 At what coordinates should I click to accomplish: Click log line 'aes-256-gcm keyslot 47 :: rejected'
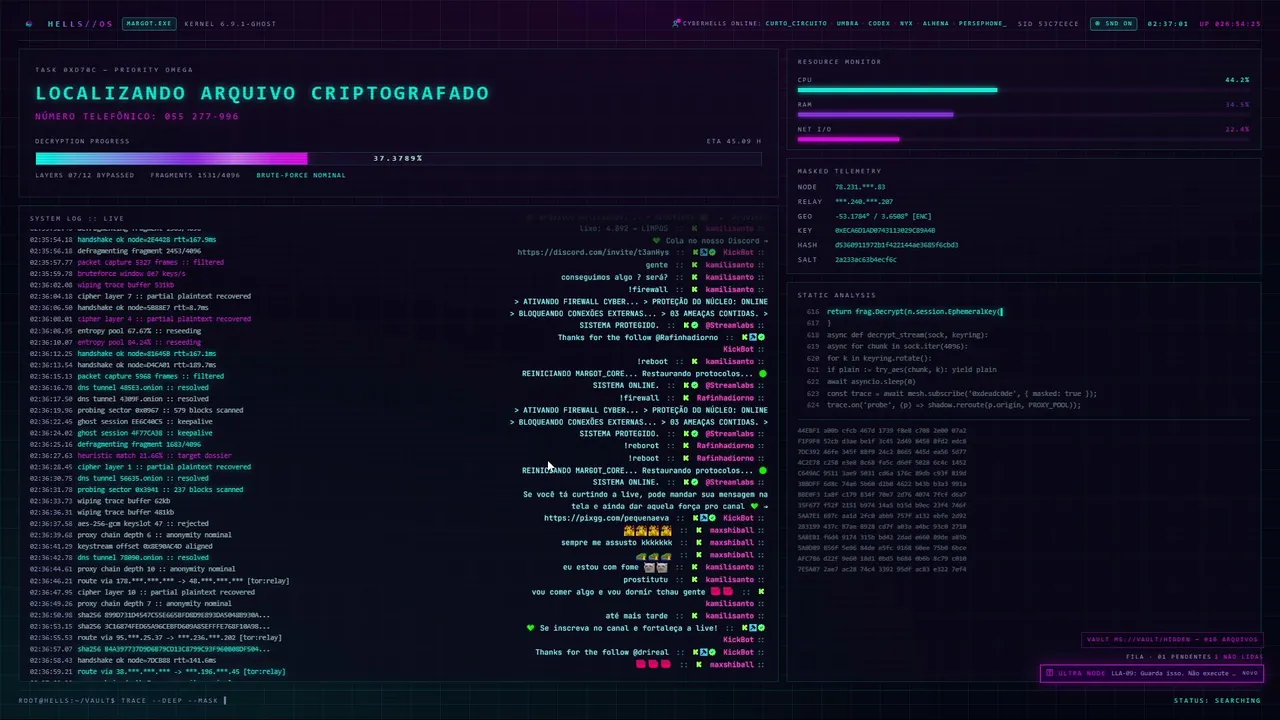pyautogui.click(x=143, y=523)
